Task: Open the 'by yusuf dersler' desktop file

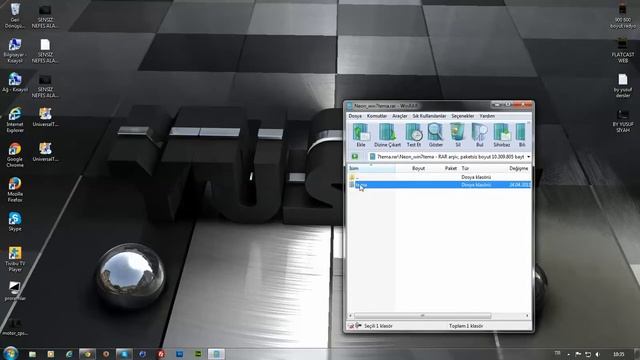Action: coord(622,86)
